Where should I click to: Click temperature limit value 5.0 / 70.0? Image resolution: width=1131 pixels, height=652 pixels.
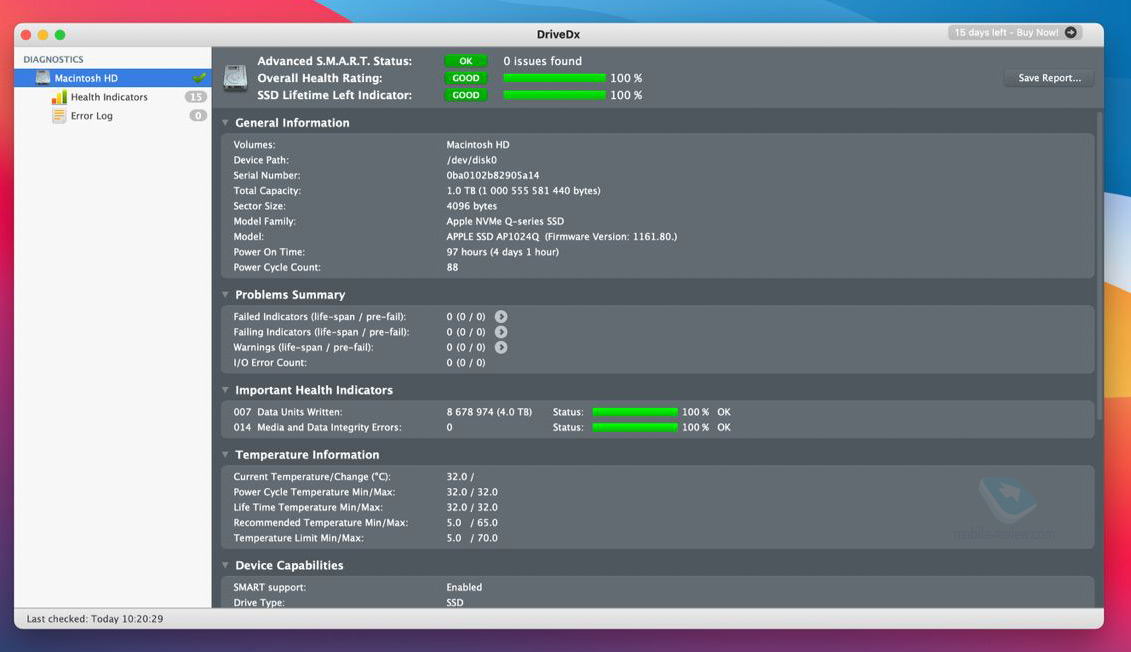[472, 538]
